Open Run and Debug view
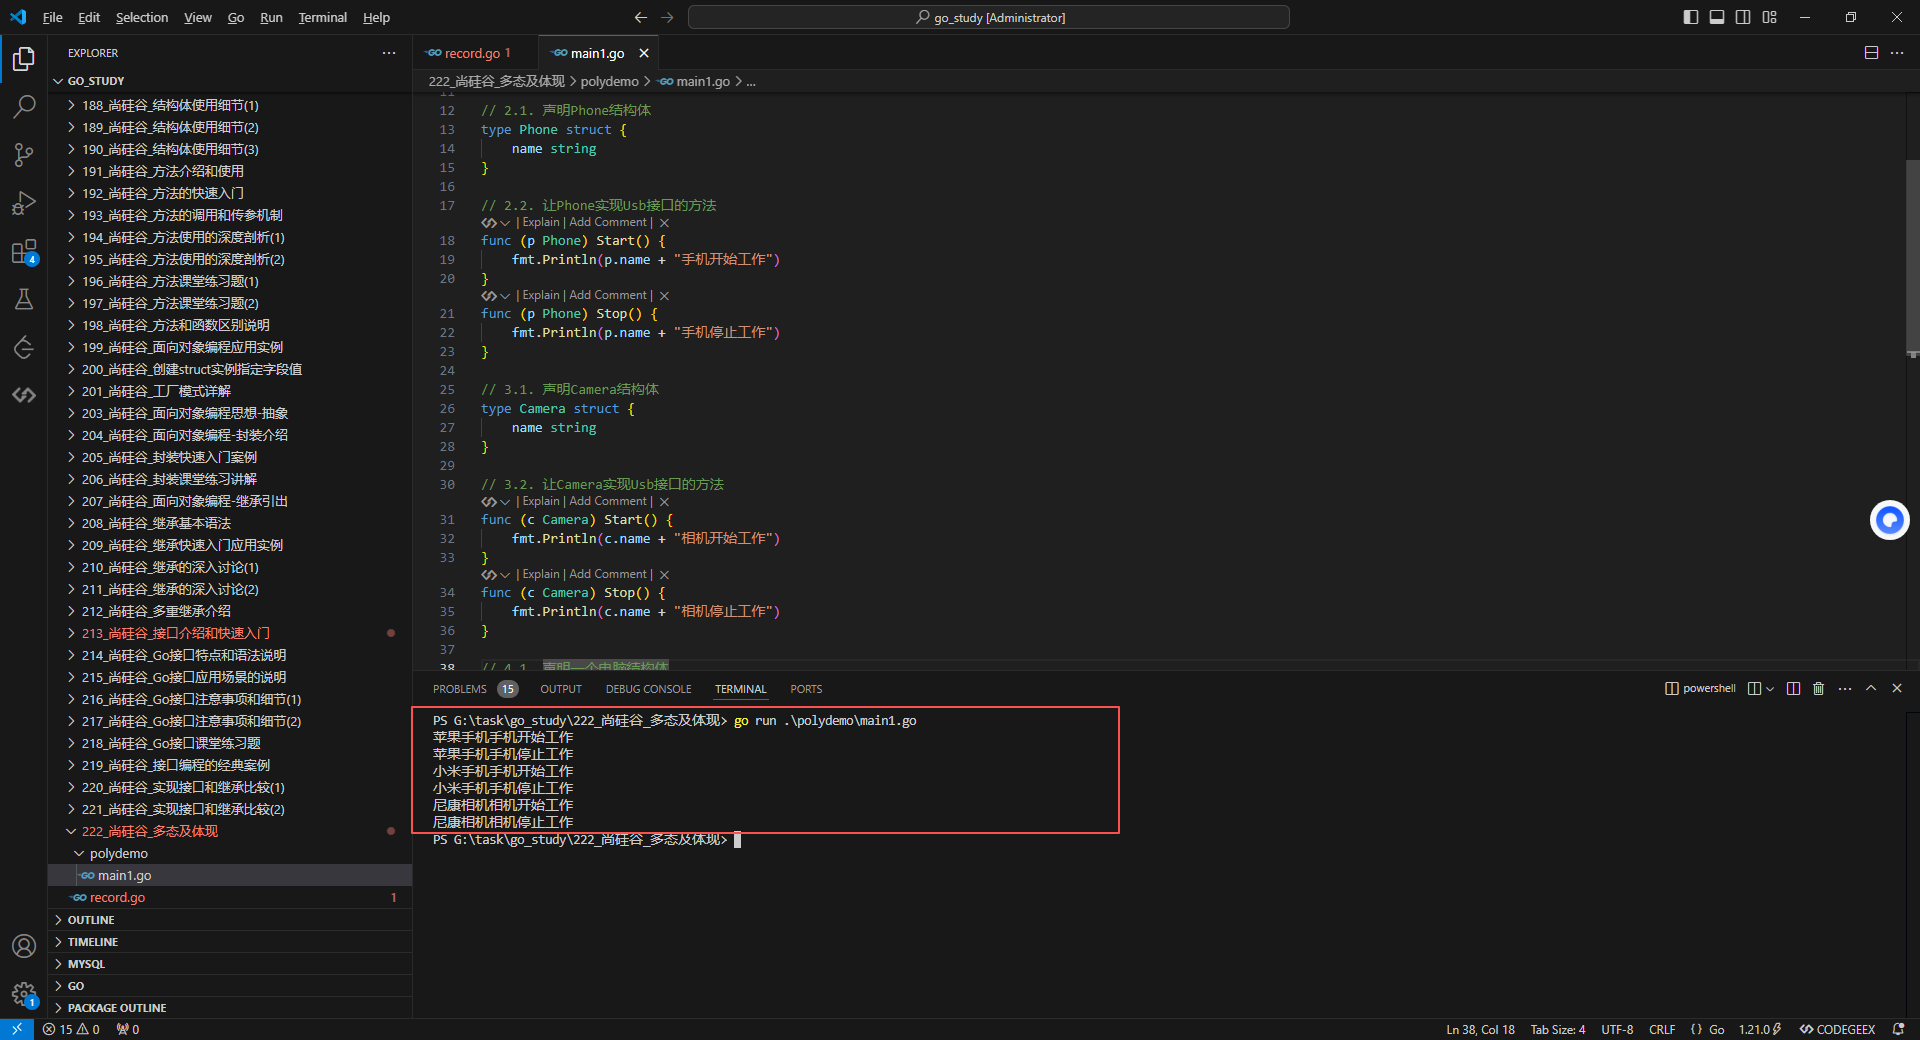Screen dimensions: 1920x1040 tap(24, 203)
